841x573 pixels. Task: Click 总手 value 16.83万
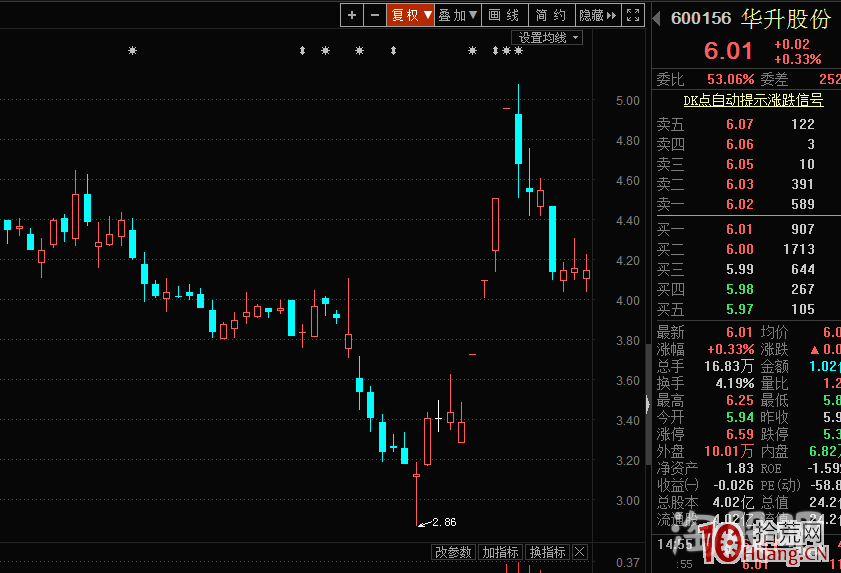(x=729, y=366)
